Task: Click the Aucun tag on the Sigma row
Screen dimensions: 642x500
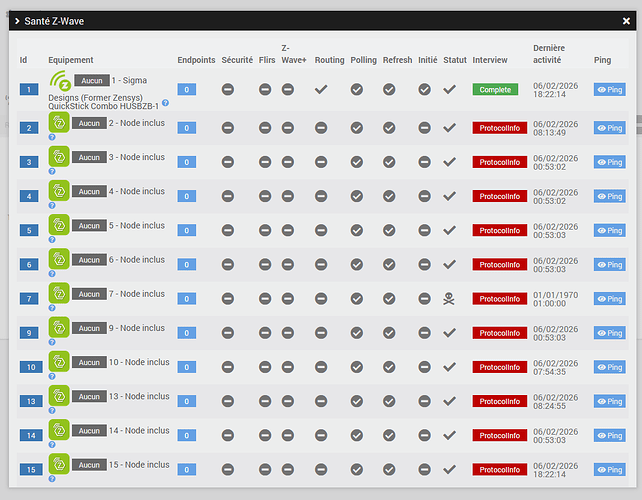Action: pos(92,80)
